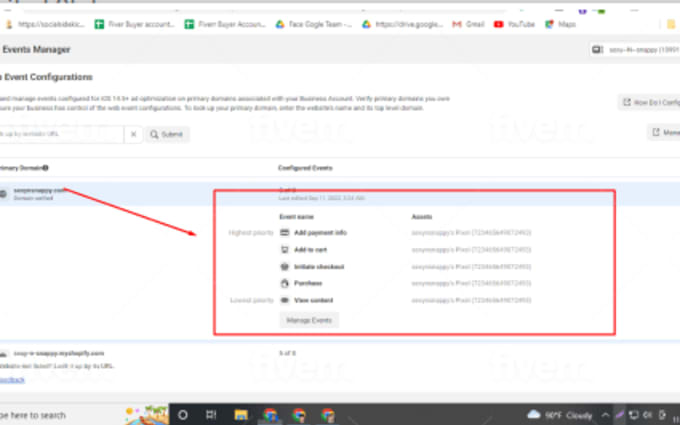Viewport: 680px width, 425px height.
Task: Select the Initiate checkout event name
Action: point(319,267)
